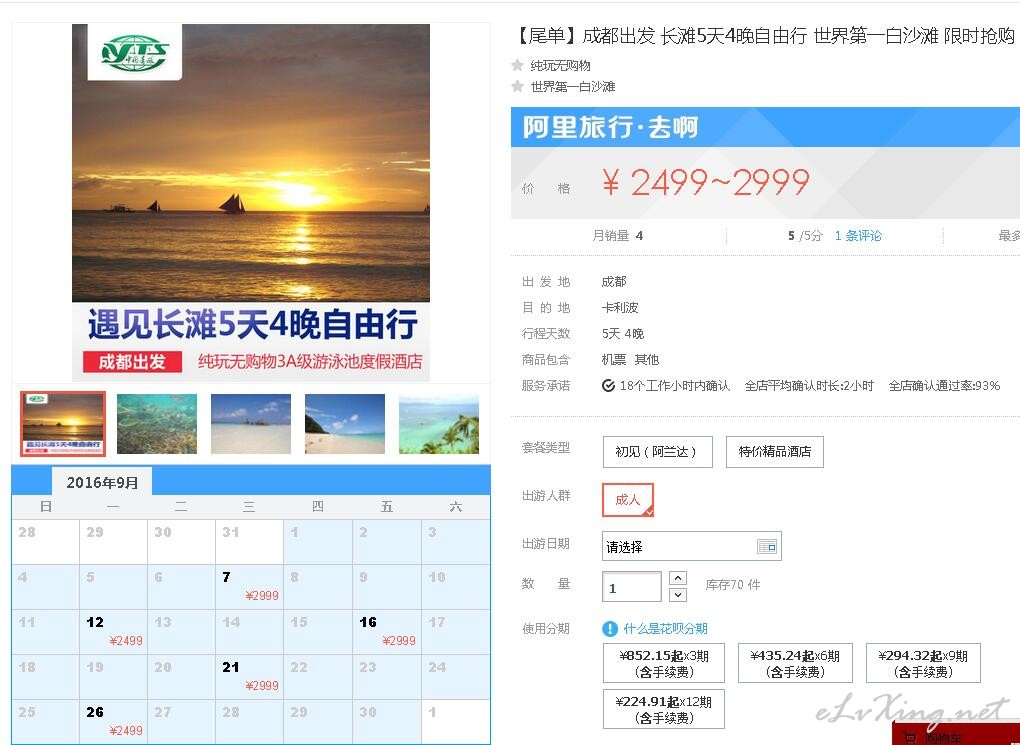Choose the ¥294.32起x9期 installment option
1020x745 pixels.
point(923,663)
